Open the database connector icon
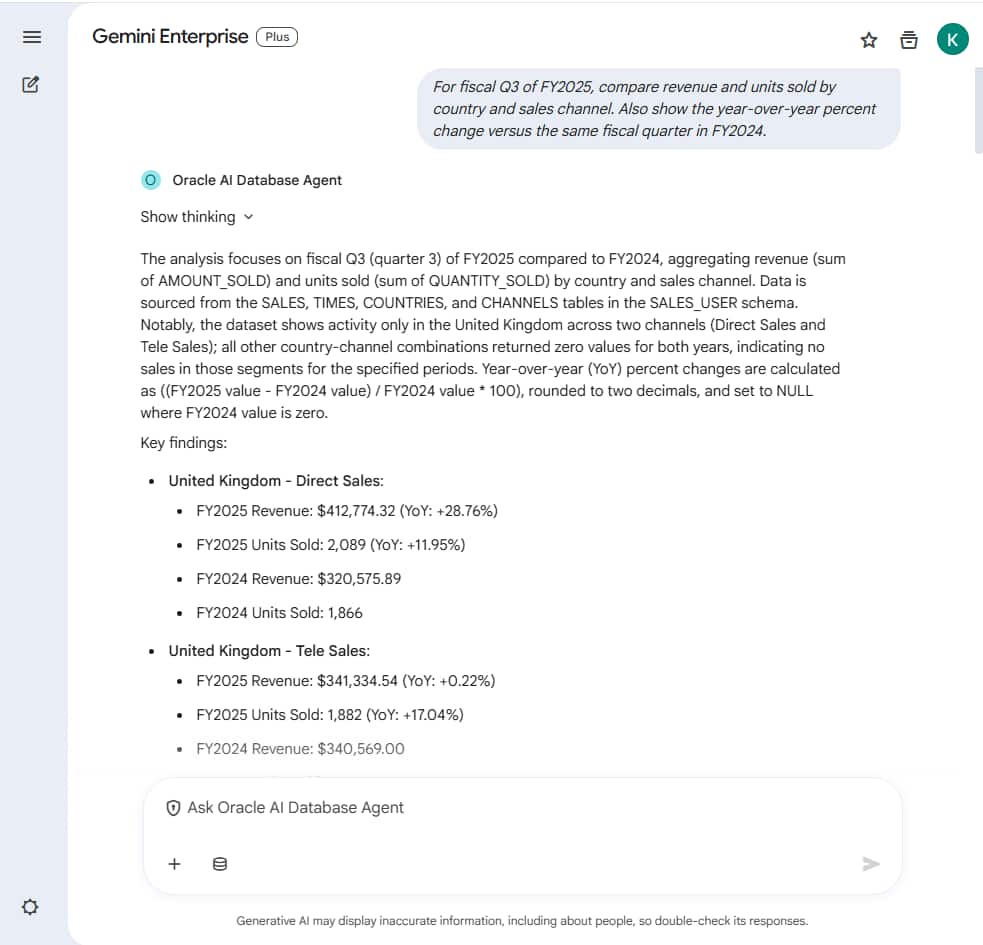This screenshot has height=945, width=983. (220, 864)
